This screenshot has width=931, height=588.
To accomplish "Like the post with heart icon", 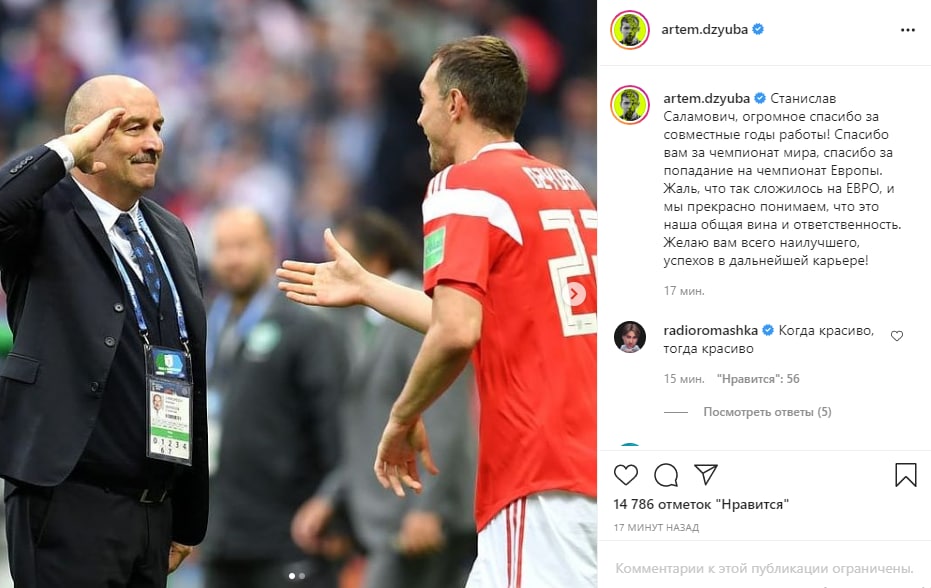I will [x=626, y=475].
